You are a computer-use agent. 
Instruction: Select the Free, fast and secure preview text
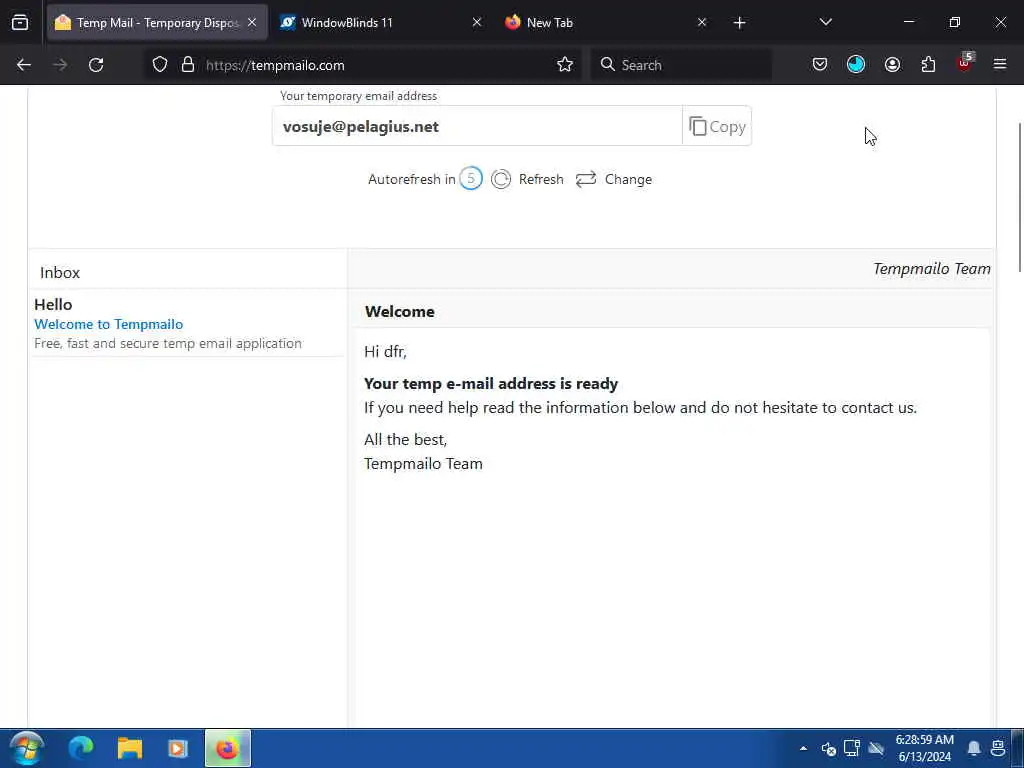pyautogui.click(x=168, y=344)
